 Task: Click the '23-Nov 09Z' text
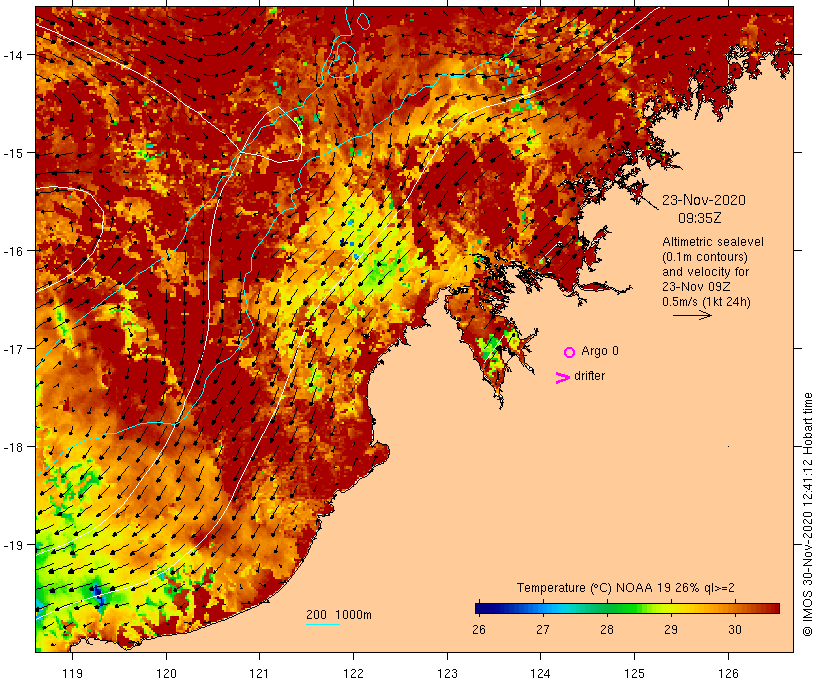tap(696, 287)
